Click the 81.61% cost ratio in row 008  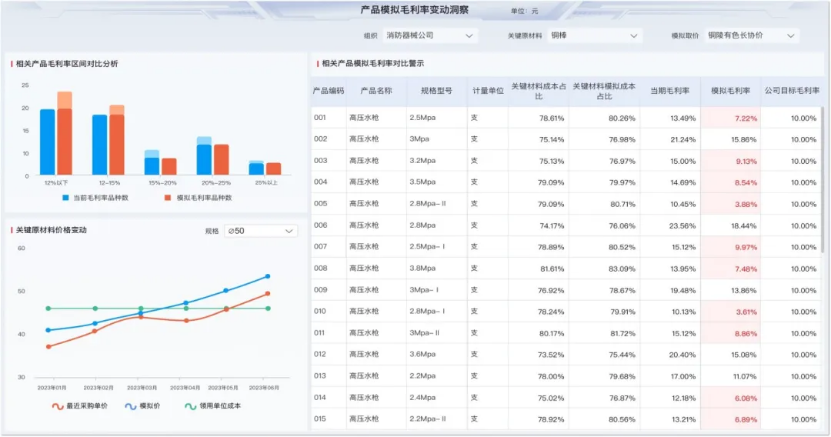tap(538, 269)
